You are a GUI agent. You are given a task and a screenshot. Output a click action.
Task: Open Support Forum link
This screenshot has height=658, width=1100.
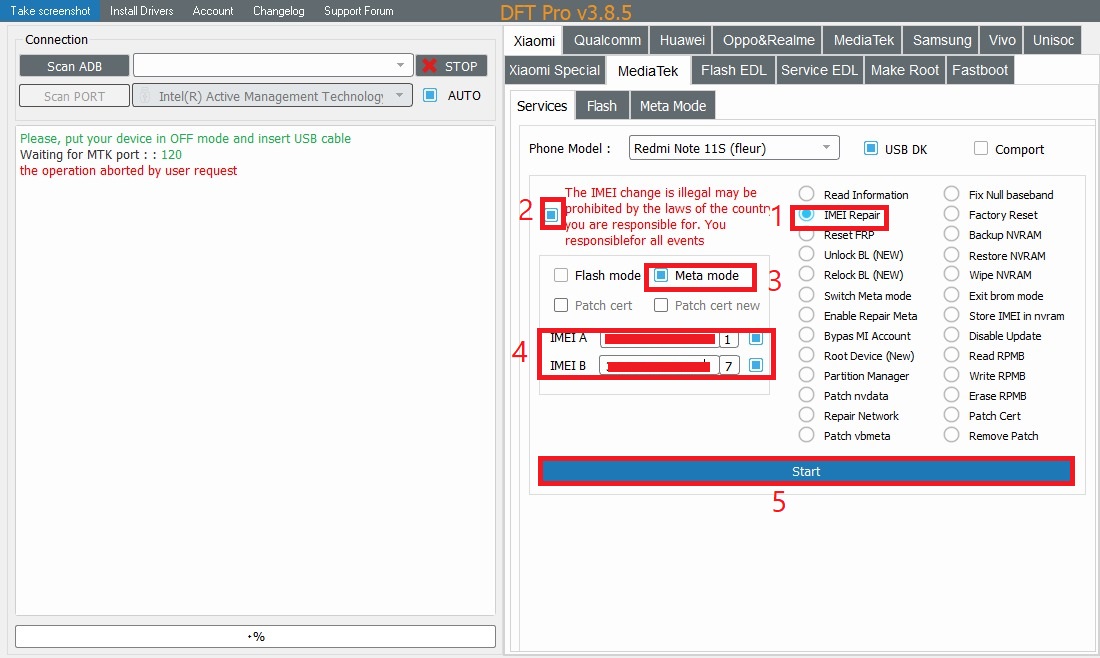tap(358, 11)
